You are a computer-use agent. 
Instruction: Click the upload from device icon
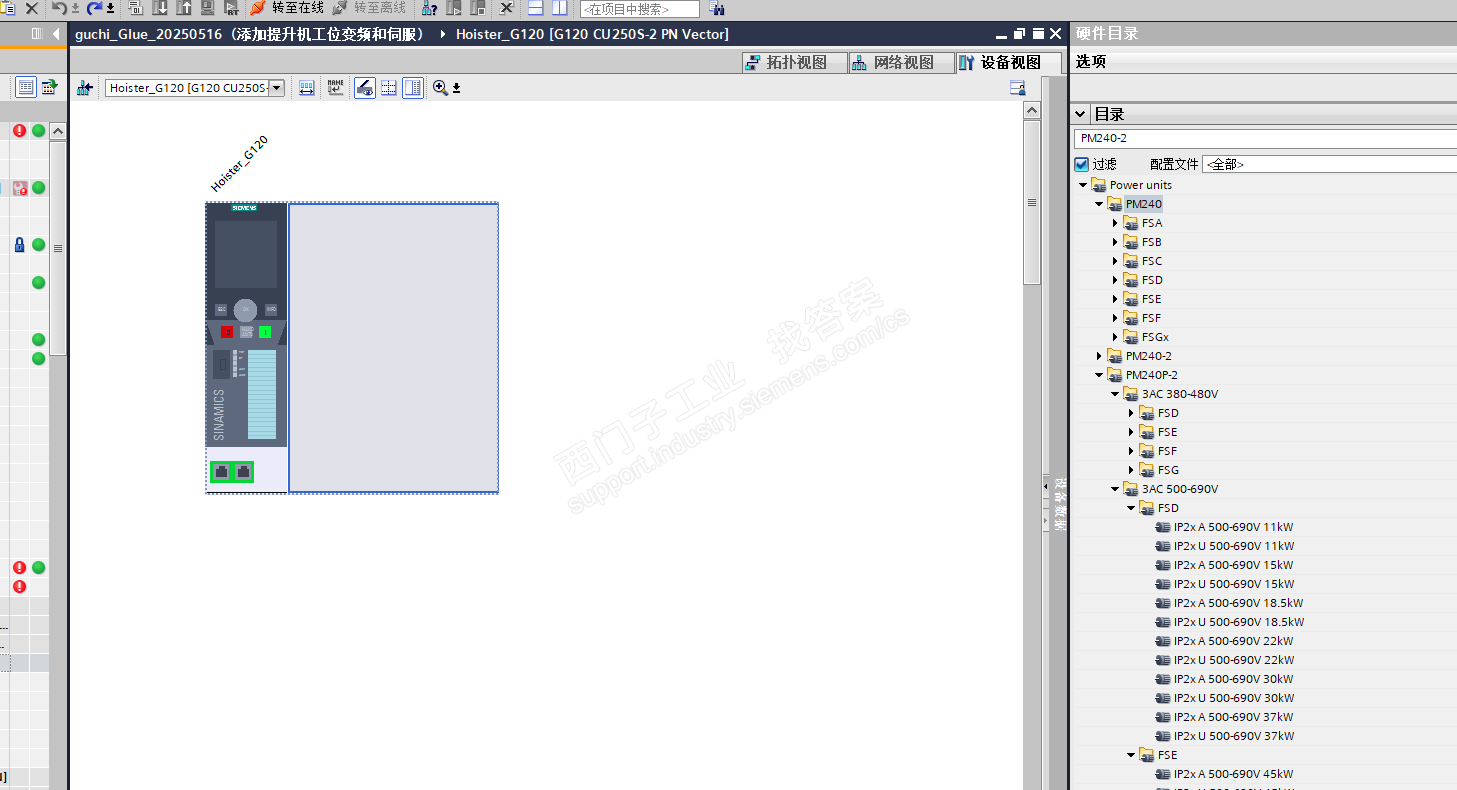pos(184,8)
